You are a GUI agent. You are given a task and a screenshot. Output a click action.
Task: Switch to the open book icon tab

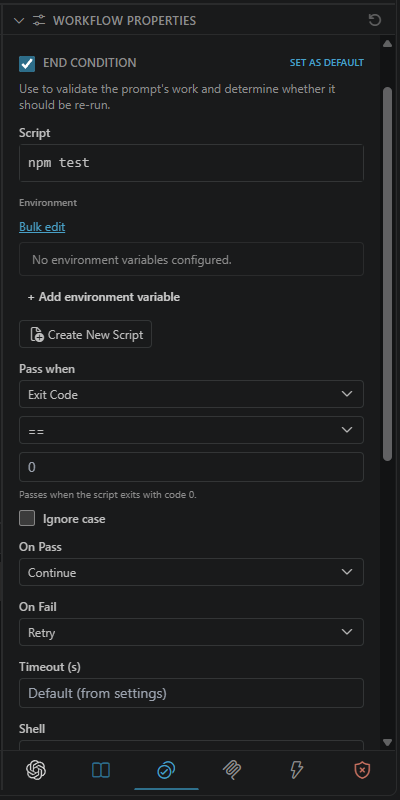[x=101, y=770]
